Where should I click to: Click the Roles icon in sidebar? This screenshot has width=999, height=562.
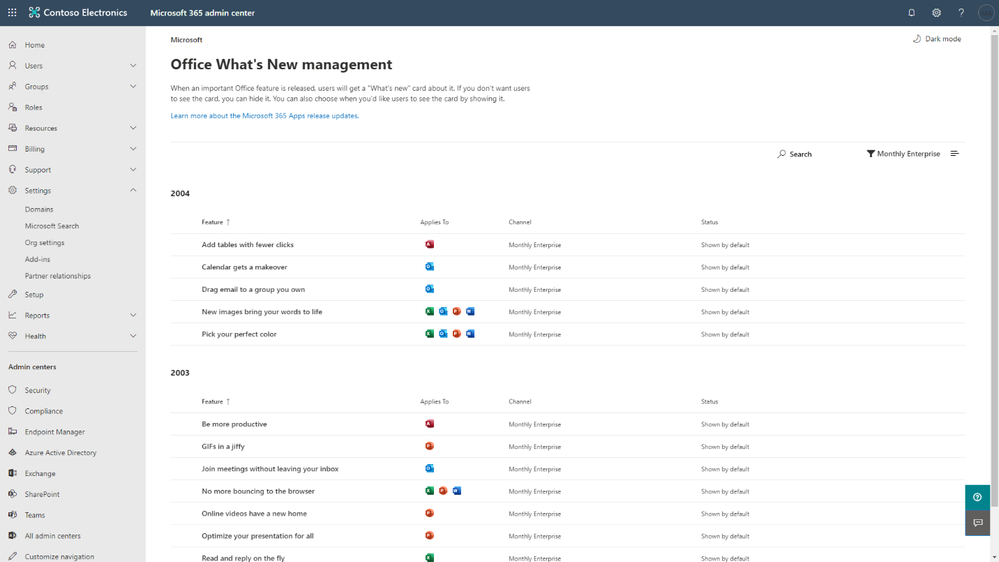coord(13,107)
